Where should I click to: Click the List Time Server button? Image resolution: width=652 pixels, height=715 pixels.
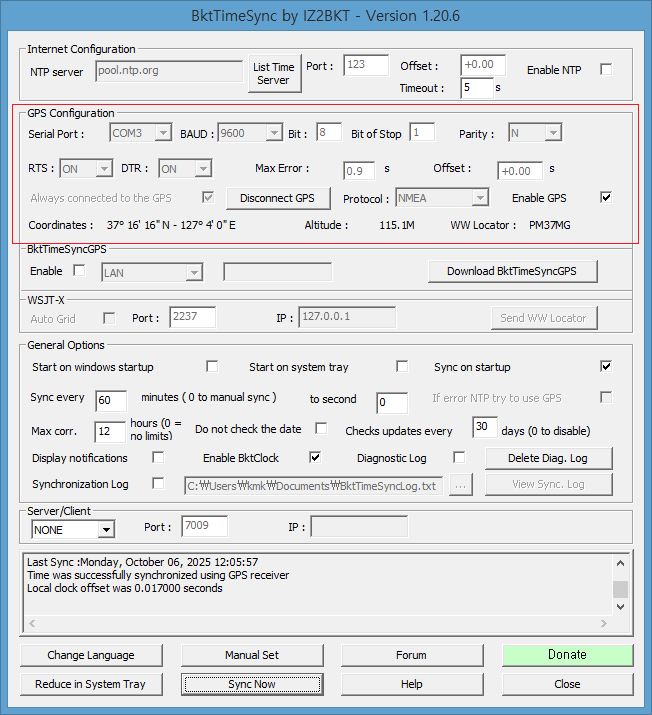pyautogui.click(x=273, y=74)
